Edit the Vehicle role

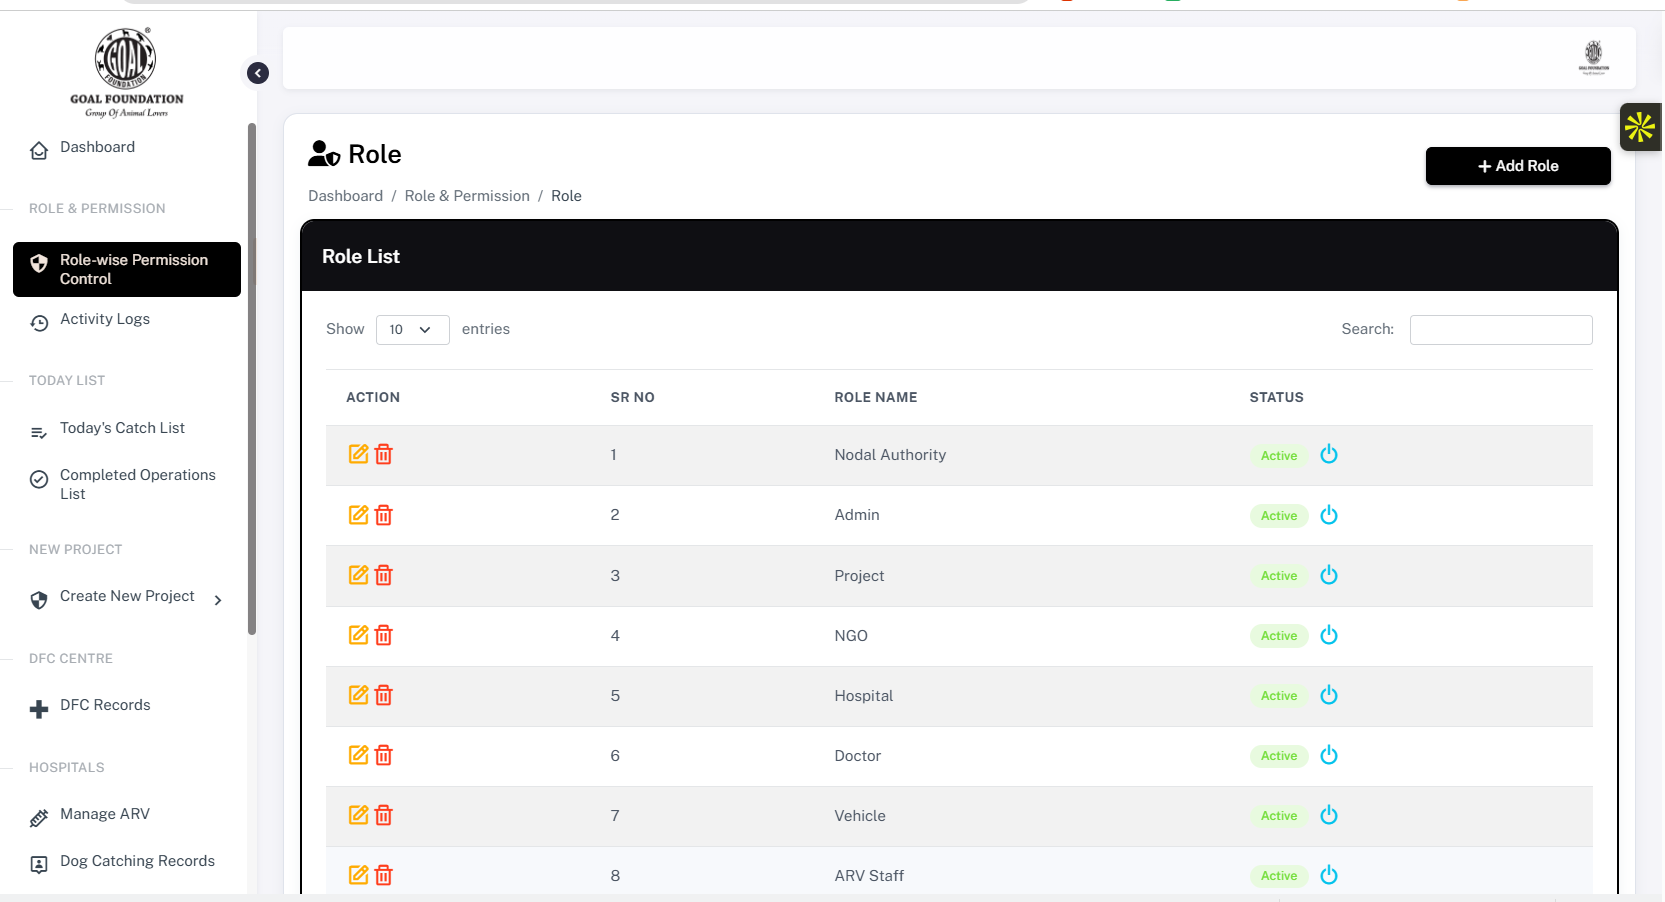358,815
